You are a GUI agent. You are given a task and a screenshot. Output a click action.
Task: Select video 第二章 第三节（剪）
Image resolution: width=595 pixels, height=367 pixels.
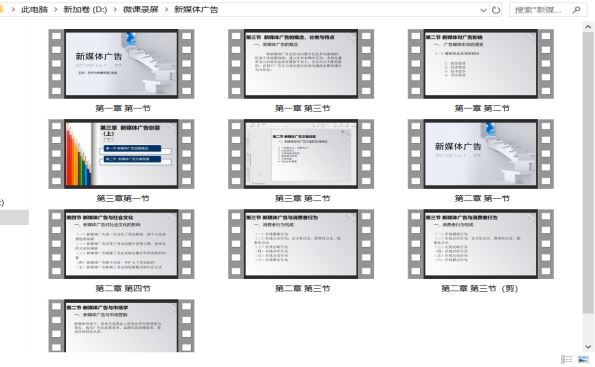coord(481,251)
